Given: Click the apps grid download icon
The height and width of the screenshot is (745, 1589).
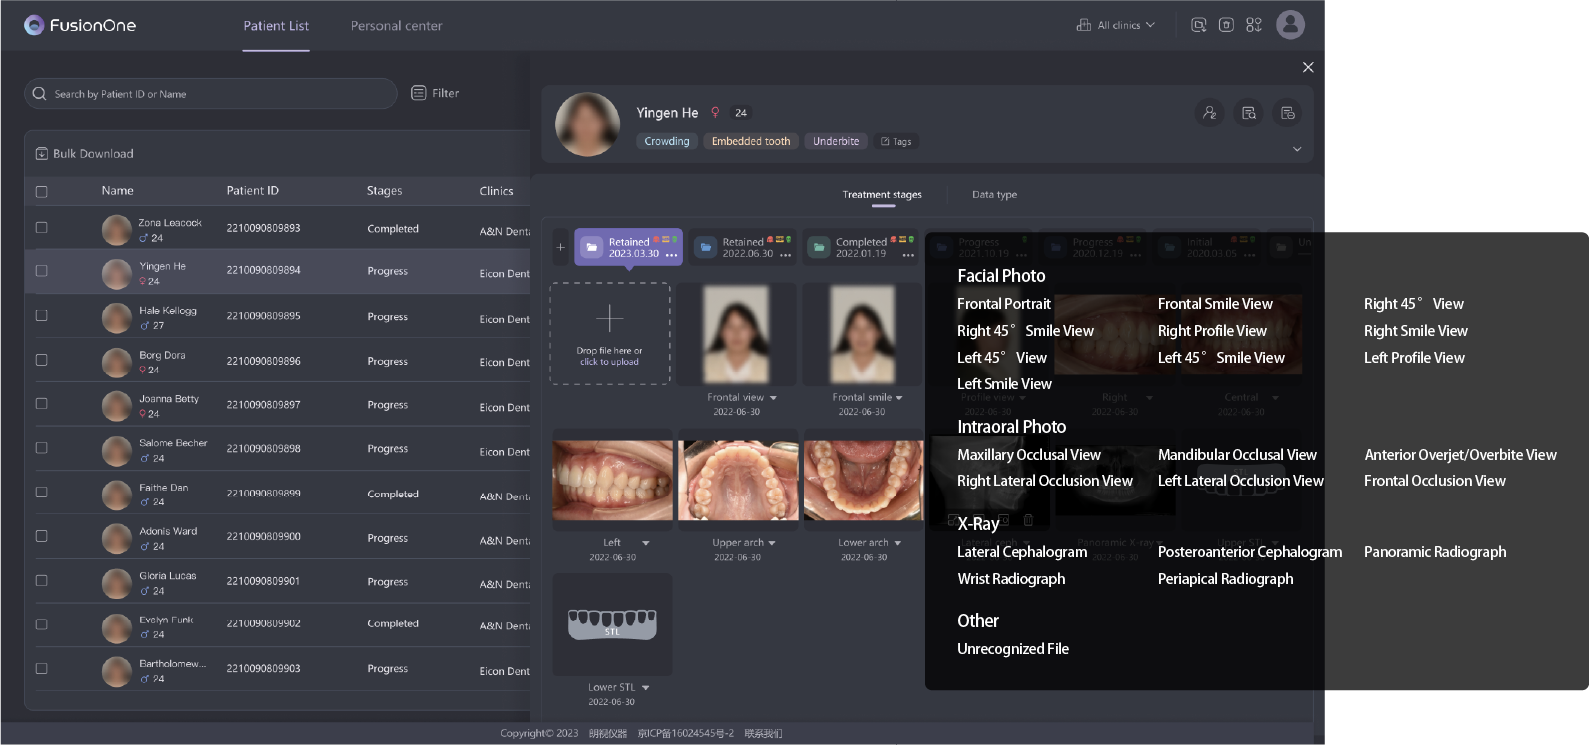Looking at the screenshot, I should click(x=1254, y=25).
